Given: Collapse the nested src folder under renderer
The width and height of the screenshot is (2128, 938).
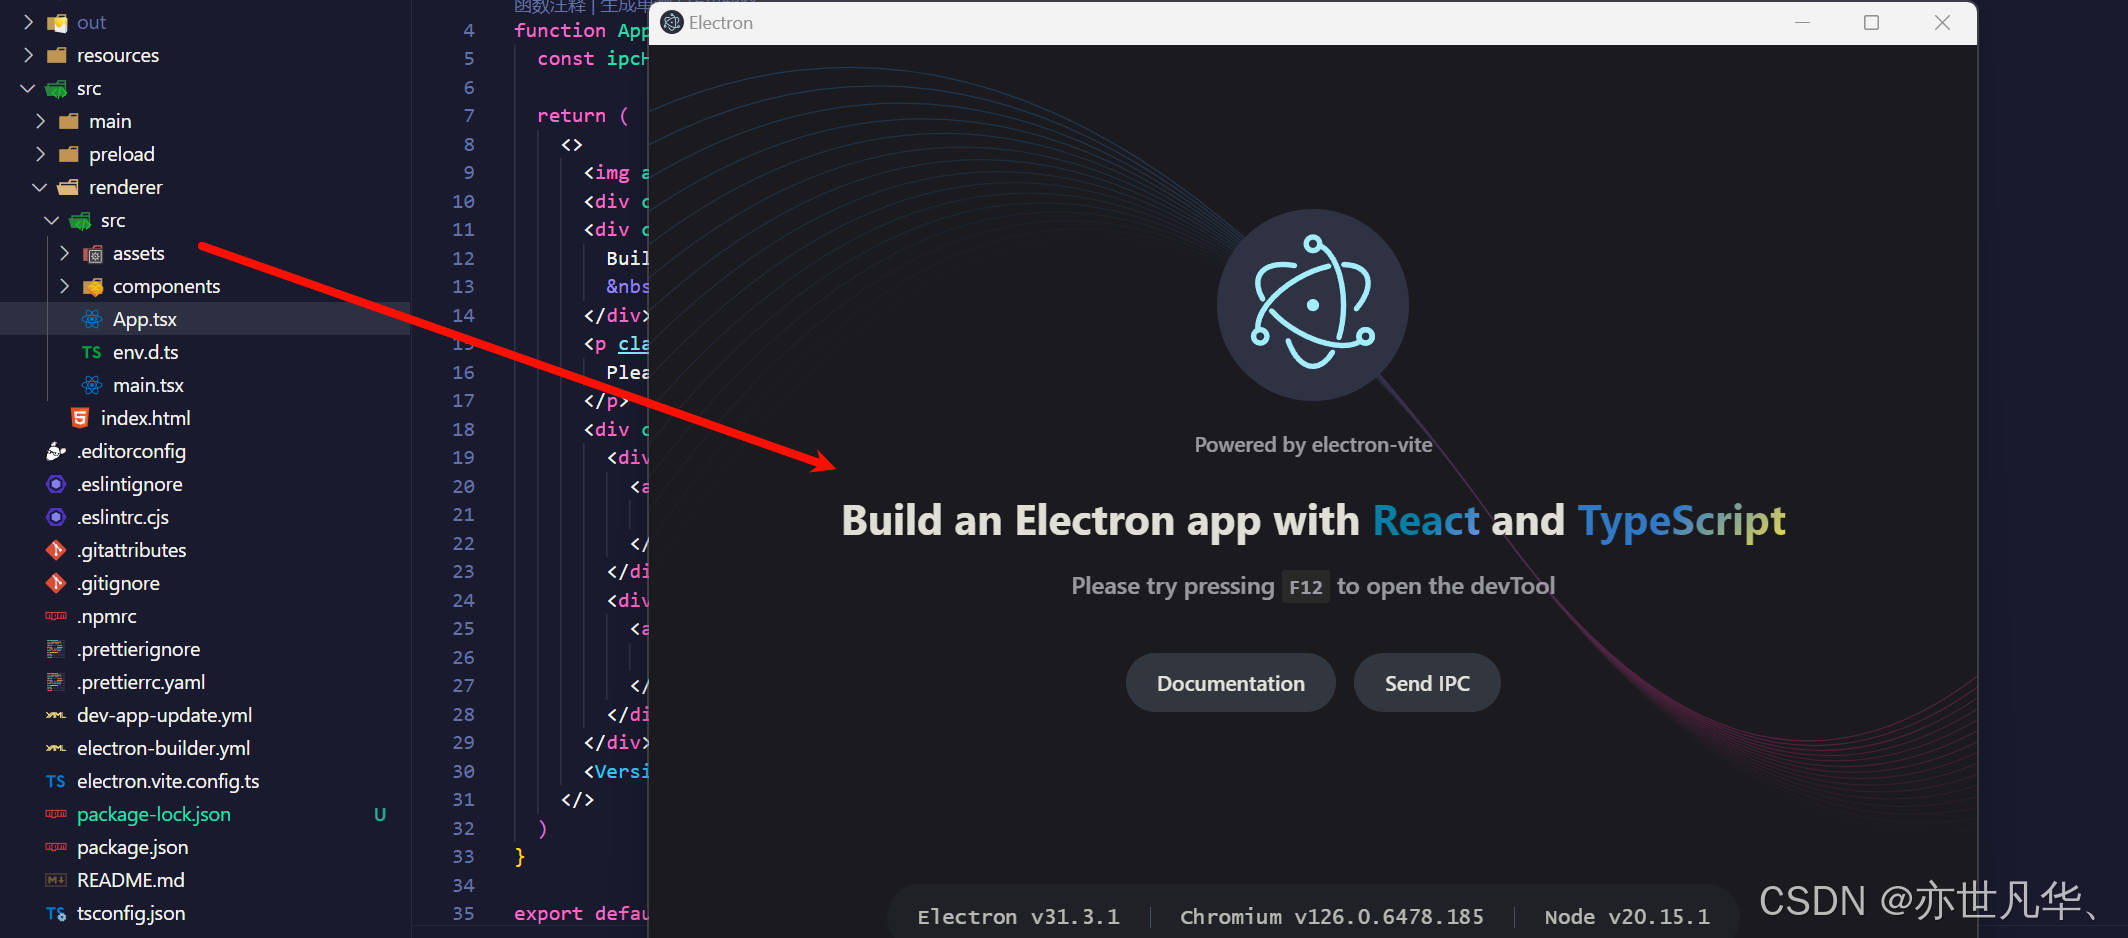Looking at the screenshot, I should (x=52, y=220).
